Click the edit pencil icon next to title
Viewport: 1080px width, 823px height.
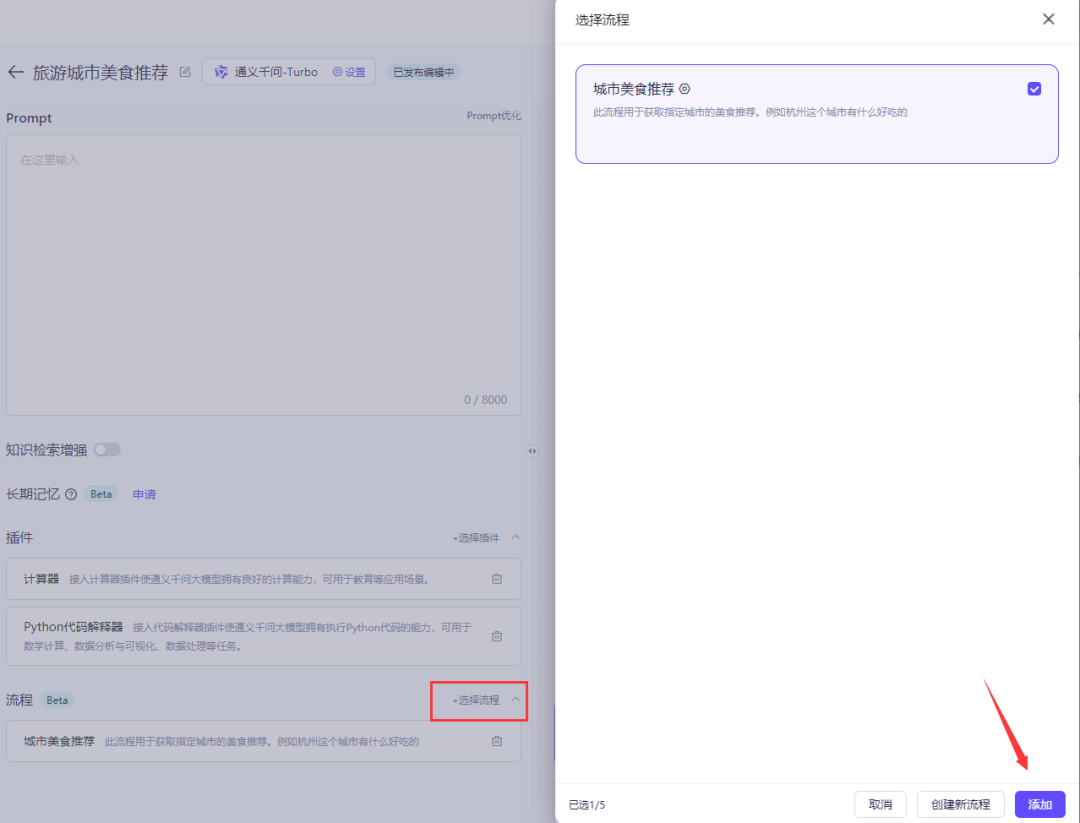click(x=185, y=72)
